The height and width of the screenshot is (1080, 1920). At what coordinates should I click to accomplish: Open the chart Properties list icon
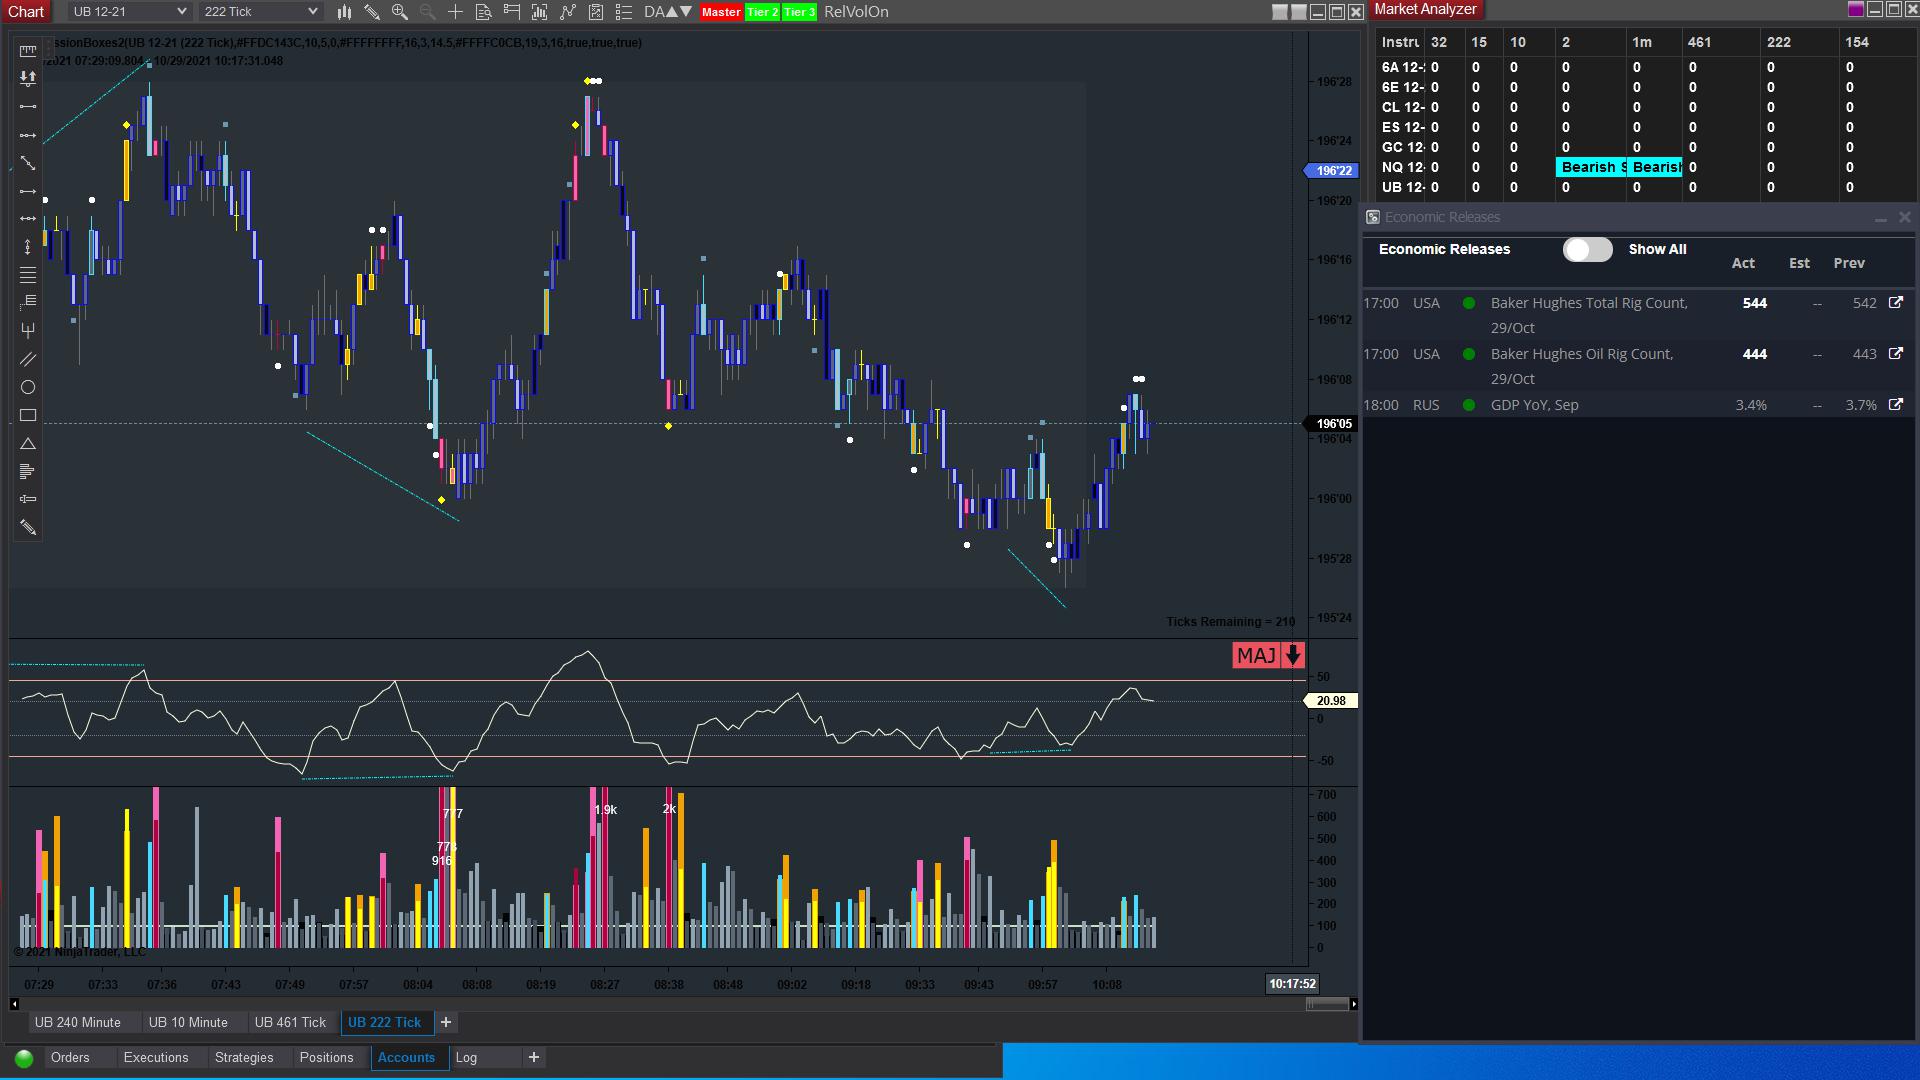tap(624, 12)
